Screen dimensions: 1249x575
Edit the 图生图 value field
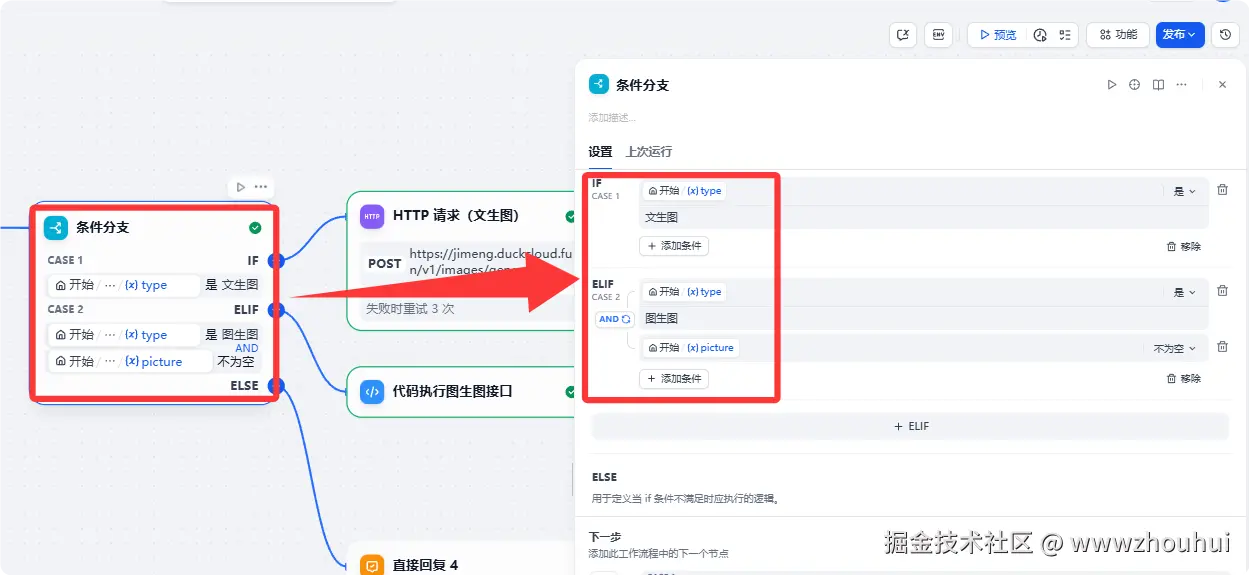point(922,318)
